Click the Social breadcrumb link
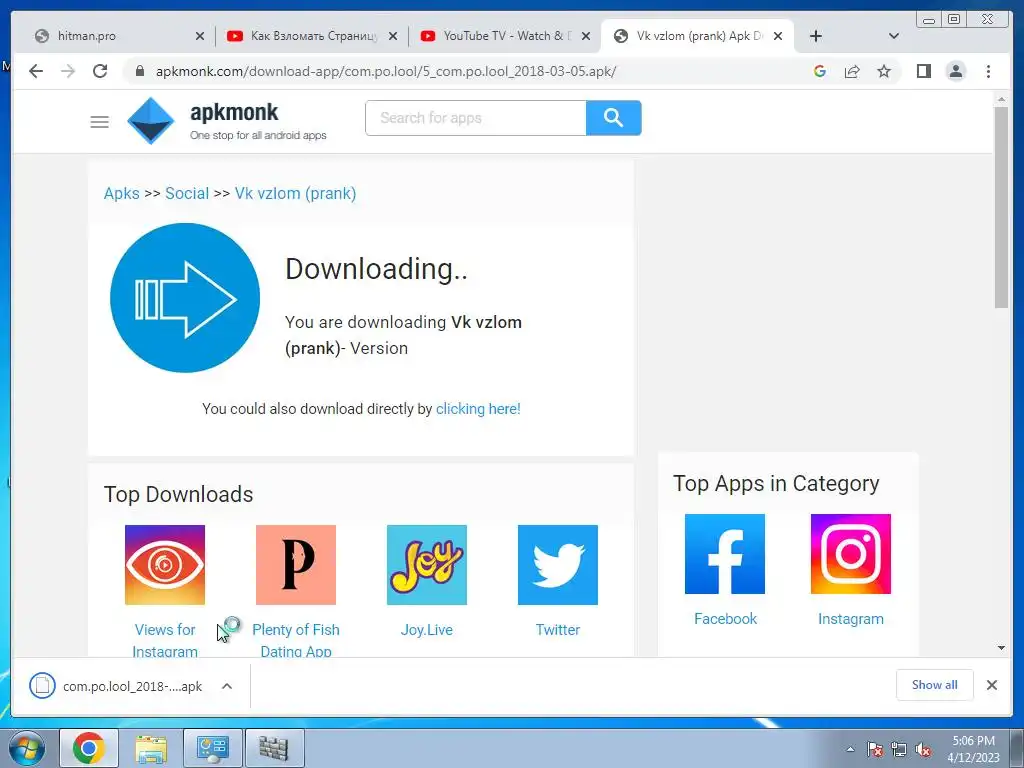Image resolution: width=1024 pixels, height=768 pixels. click(x=187, y=193)
